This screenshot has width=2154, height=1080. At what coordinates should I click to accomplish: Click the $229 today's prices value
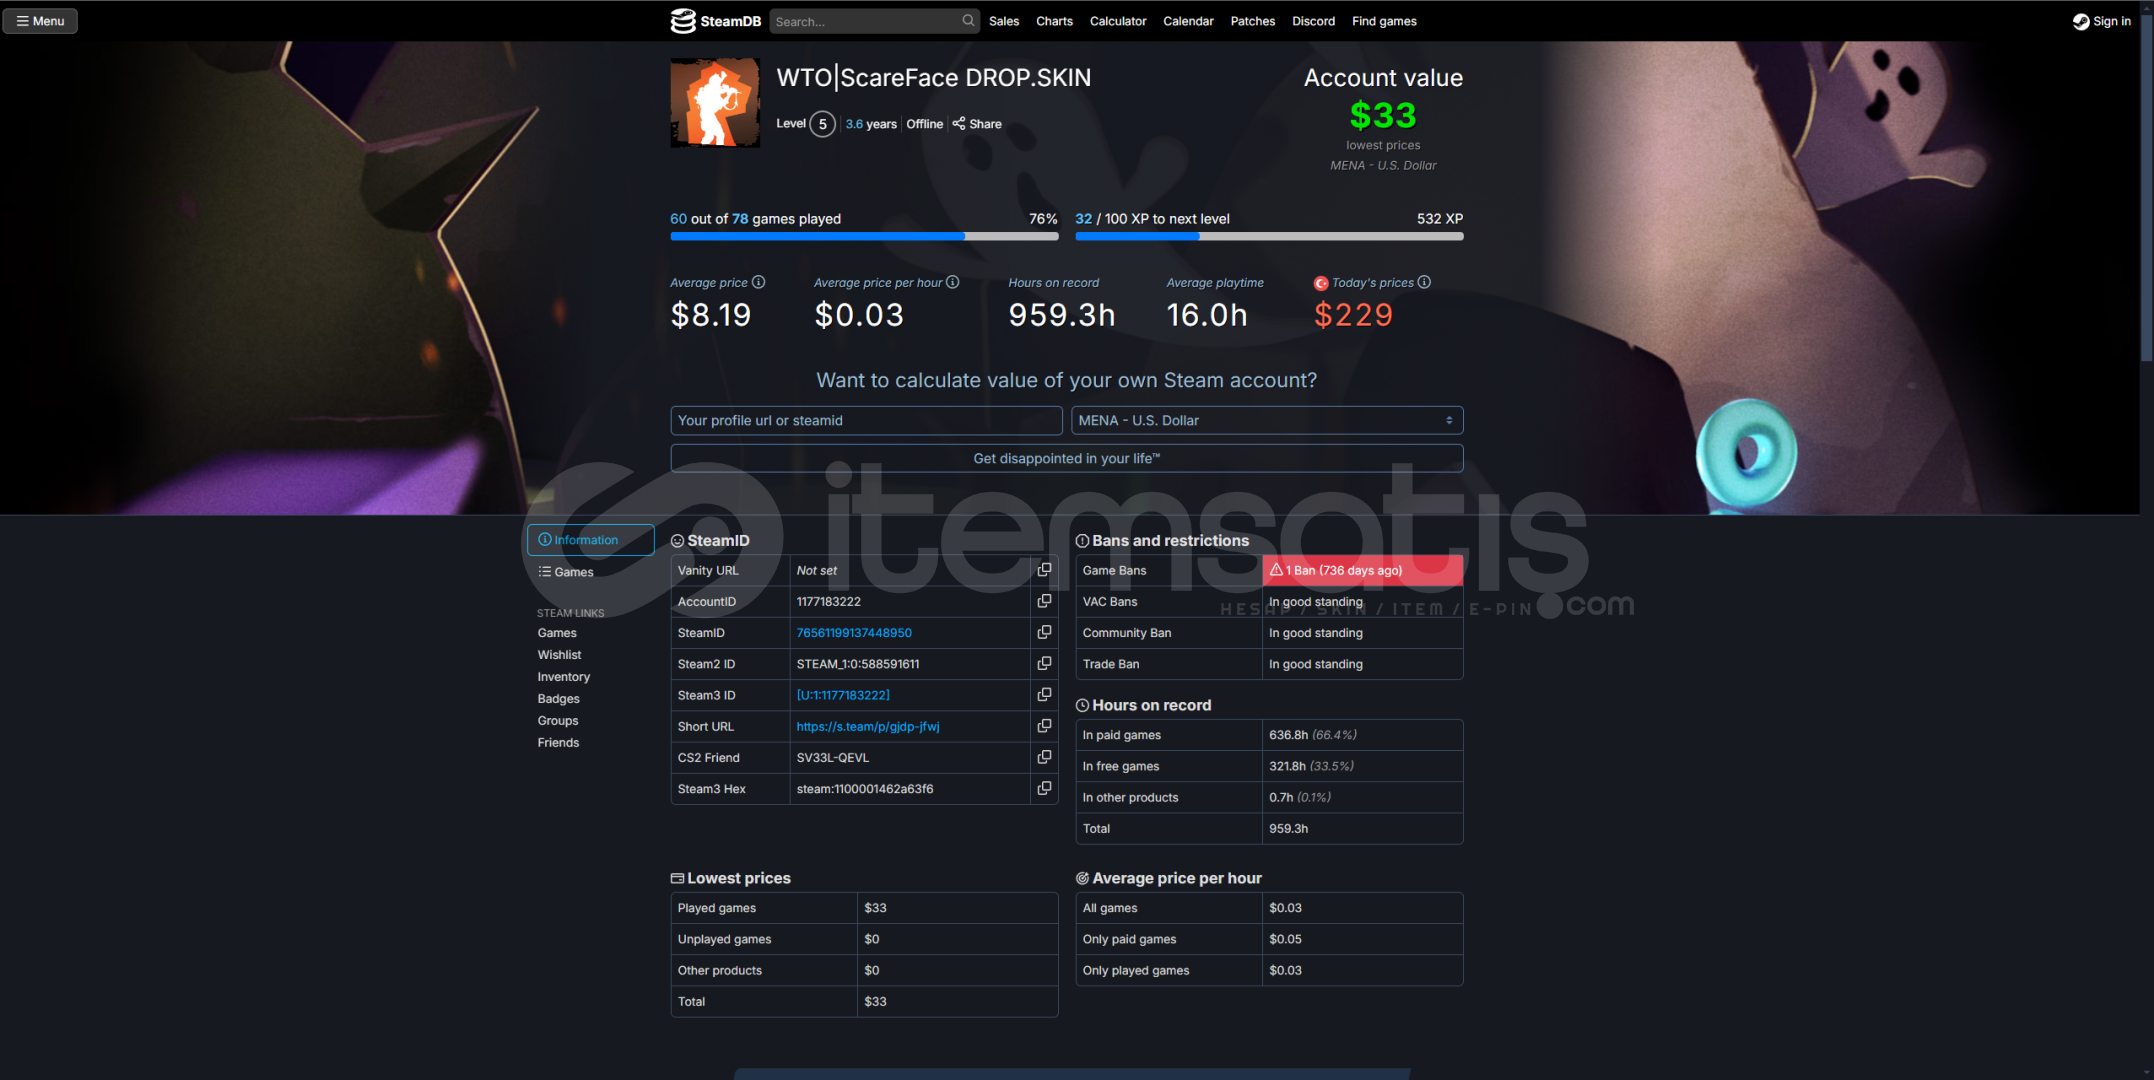[1353, 315]
